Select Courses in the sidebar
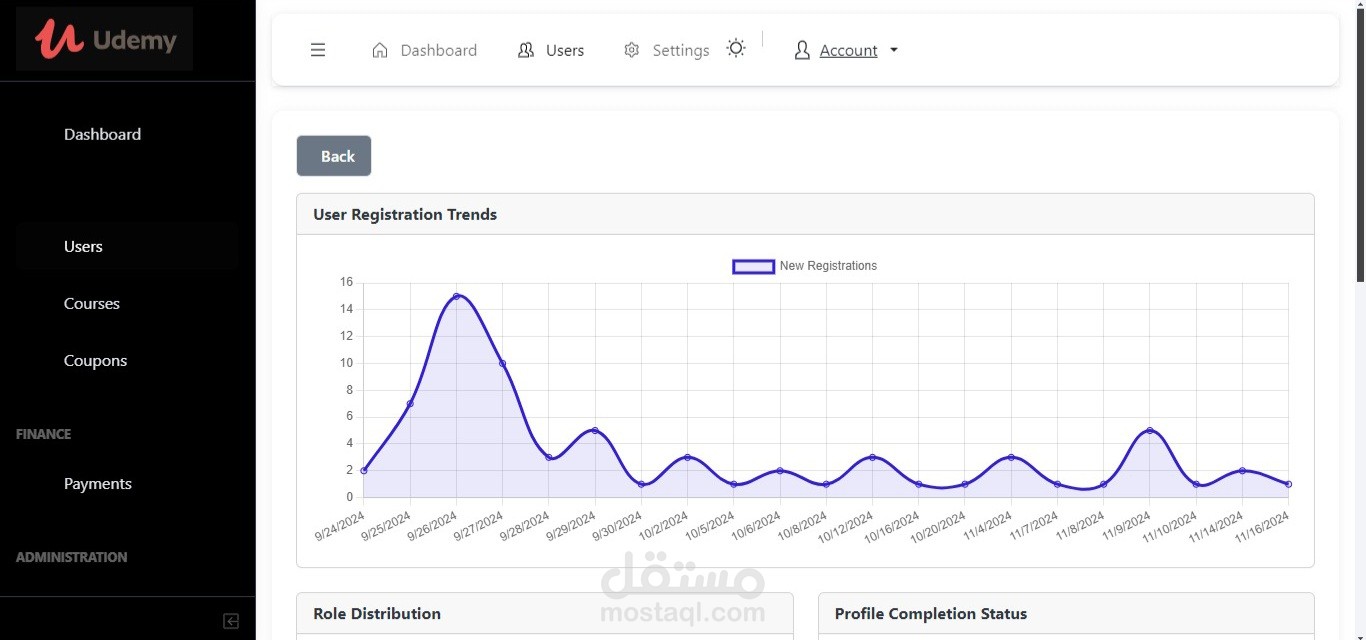Screen dimensions: 1366x640 92,303
